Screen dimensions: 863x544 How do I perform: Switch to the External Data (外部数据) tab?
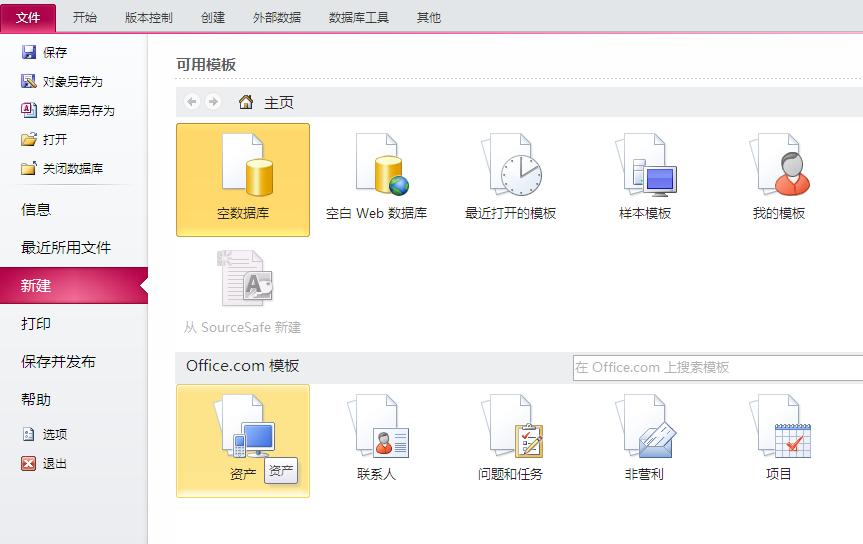(277, 18)
